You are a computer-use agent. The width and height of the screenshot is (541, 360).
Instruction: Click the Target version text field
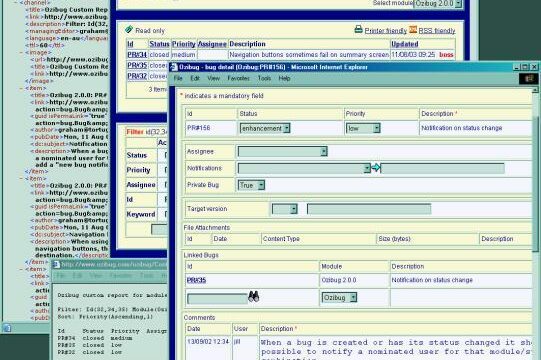(x=369, y=209)
